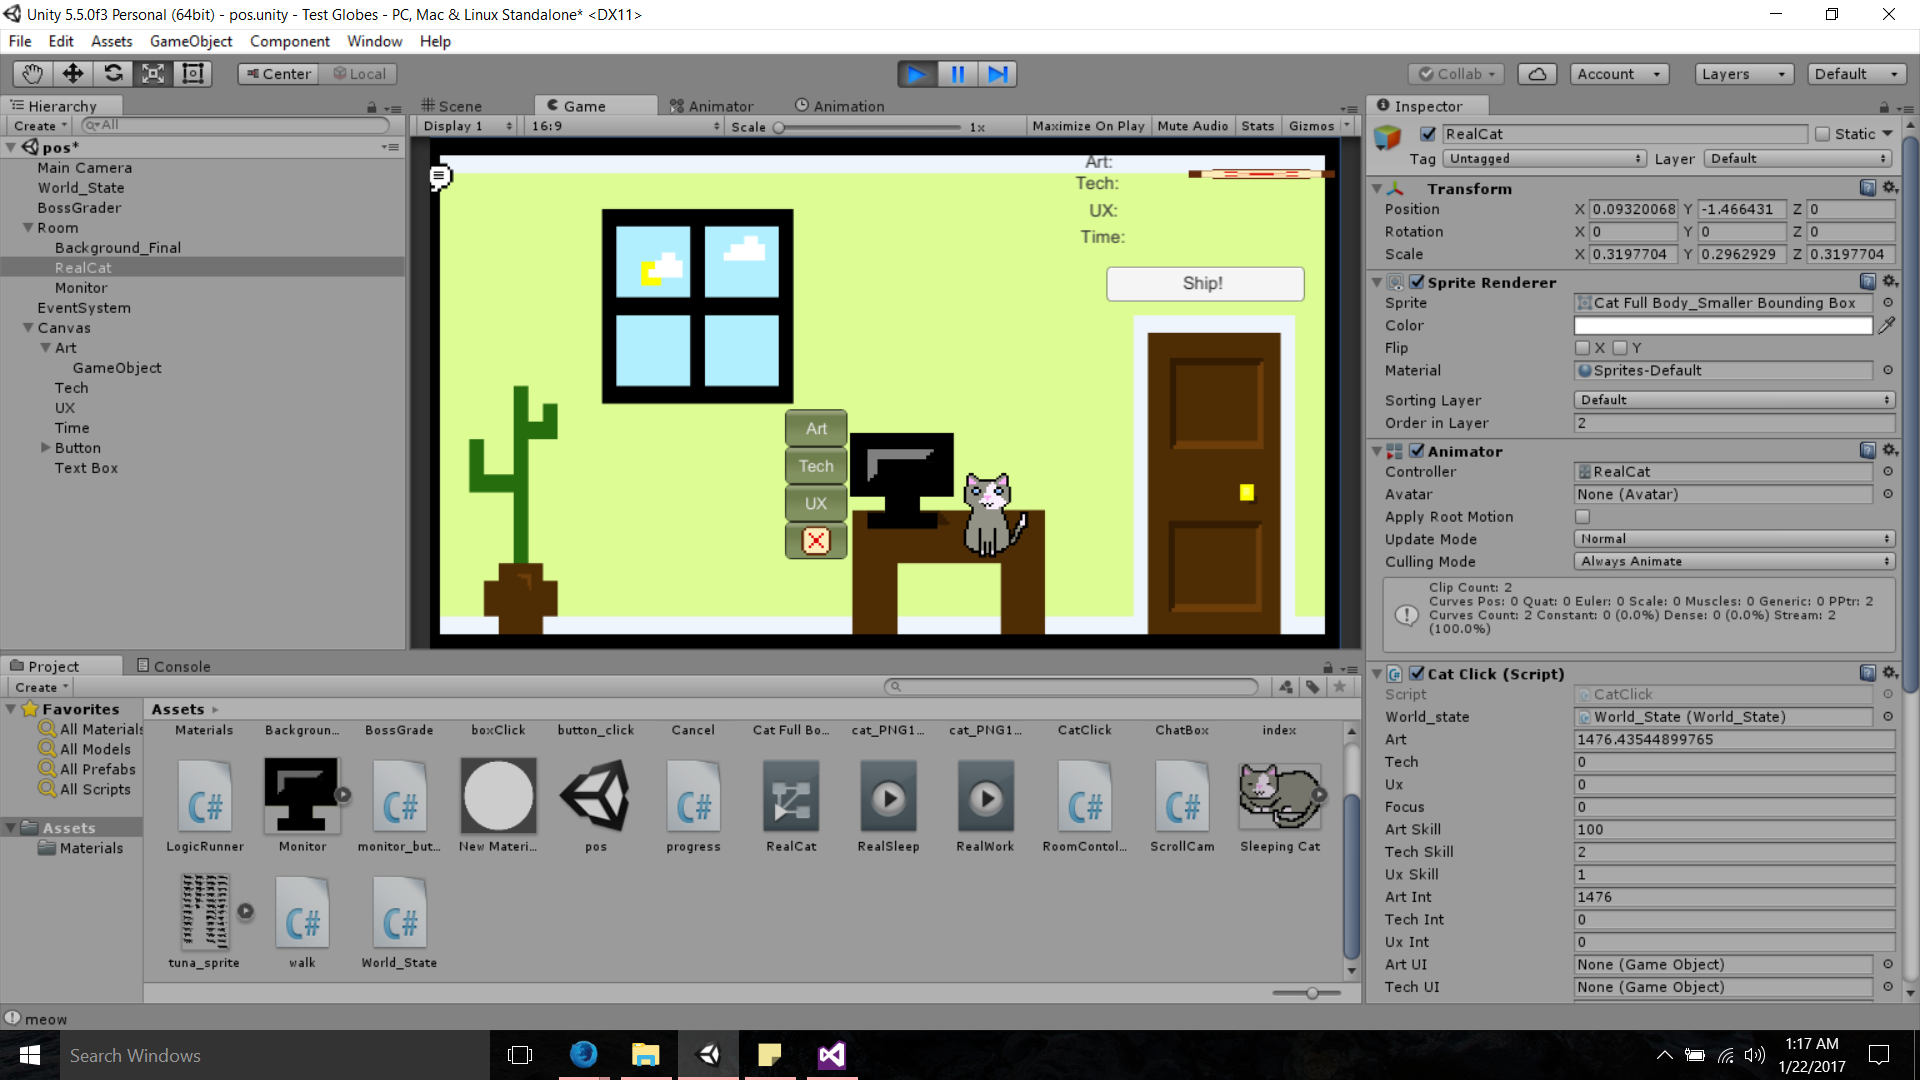Screen dimensions: 1920x1080
Task: Click Maximize On Play button
Action: point(1088,126)
